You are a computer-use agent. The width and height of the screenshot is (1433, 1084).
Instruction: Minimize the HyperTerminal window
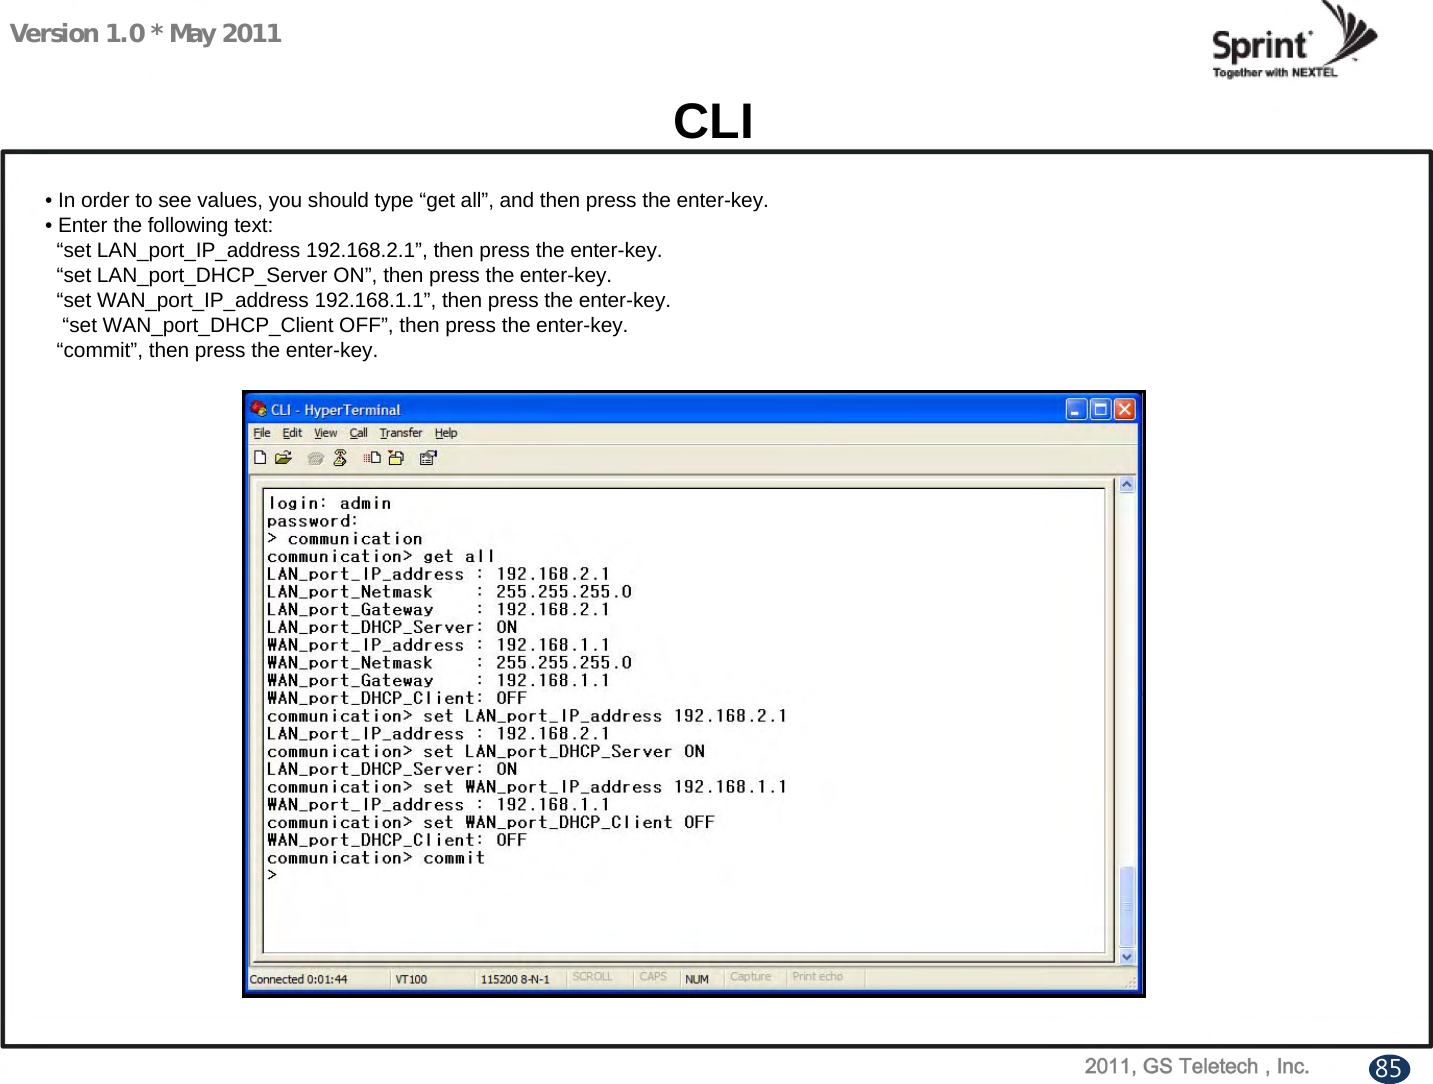[1076, 409]
